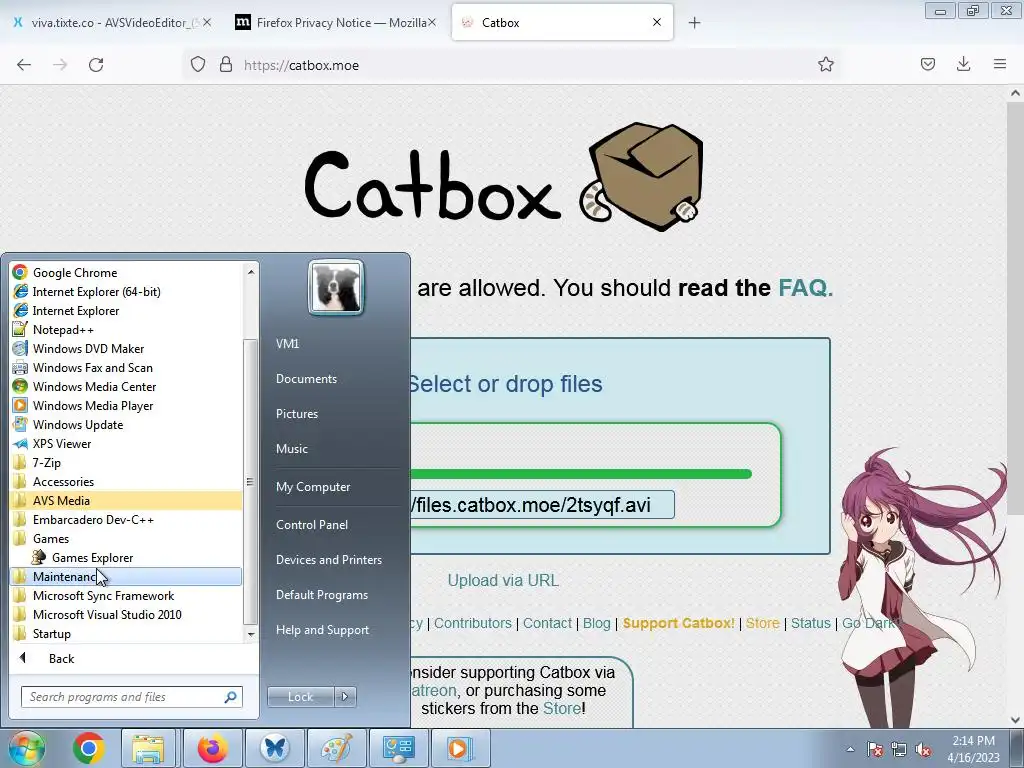This screenshot has width=1024, height=768.
Task: Bookmark this page with the star icon
Action: 825,64
